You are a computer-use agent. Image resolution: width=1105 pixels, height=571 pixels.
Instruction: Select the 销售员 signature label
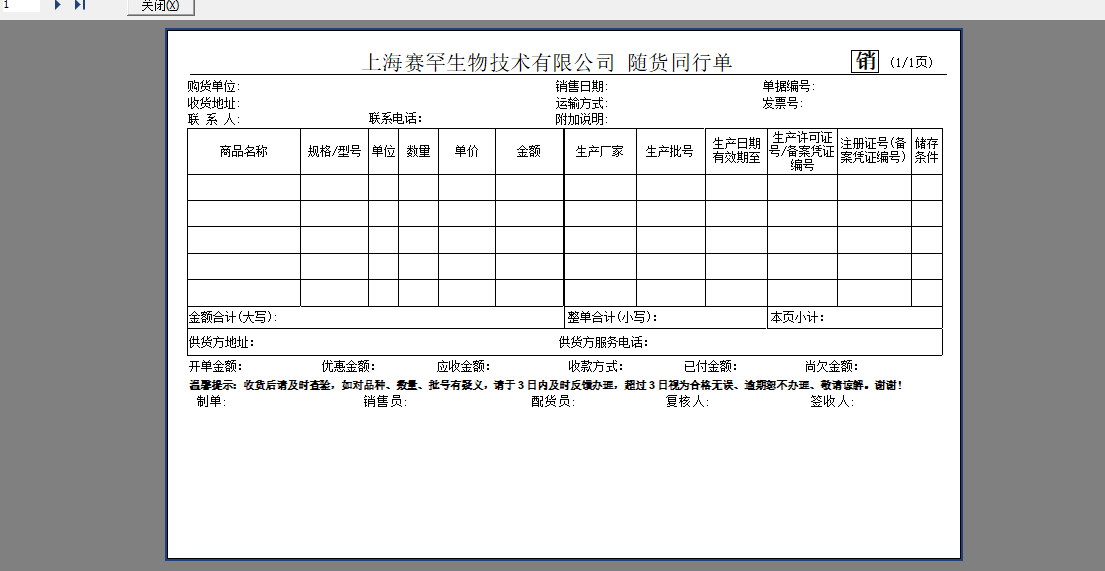tap(385, 402)
